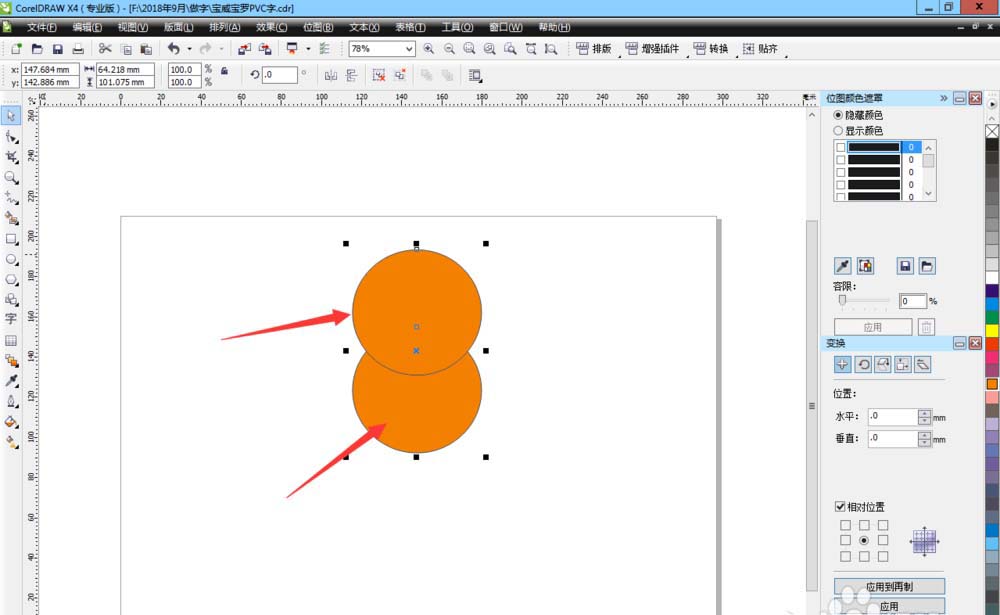This screenshot has height=615, width=1000.
Task: Open the 文本(X) menu
Action: 364,27
